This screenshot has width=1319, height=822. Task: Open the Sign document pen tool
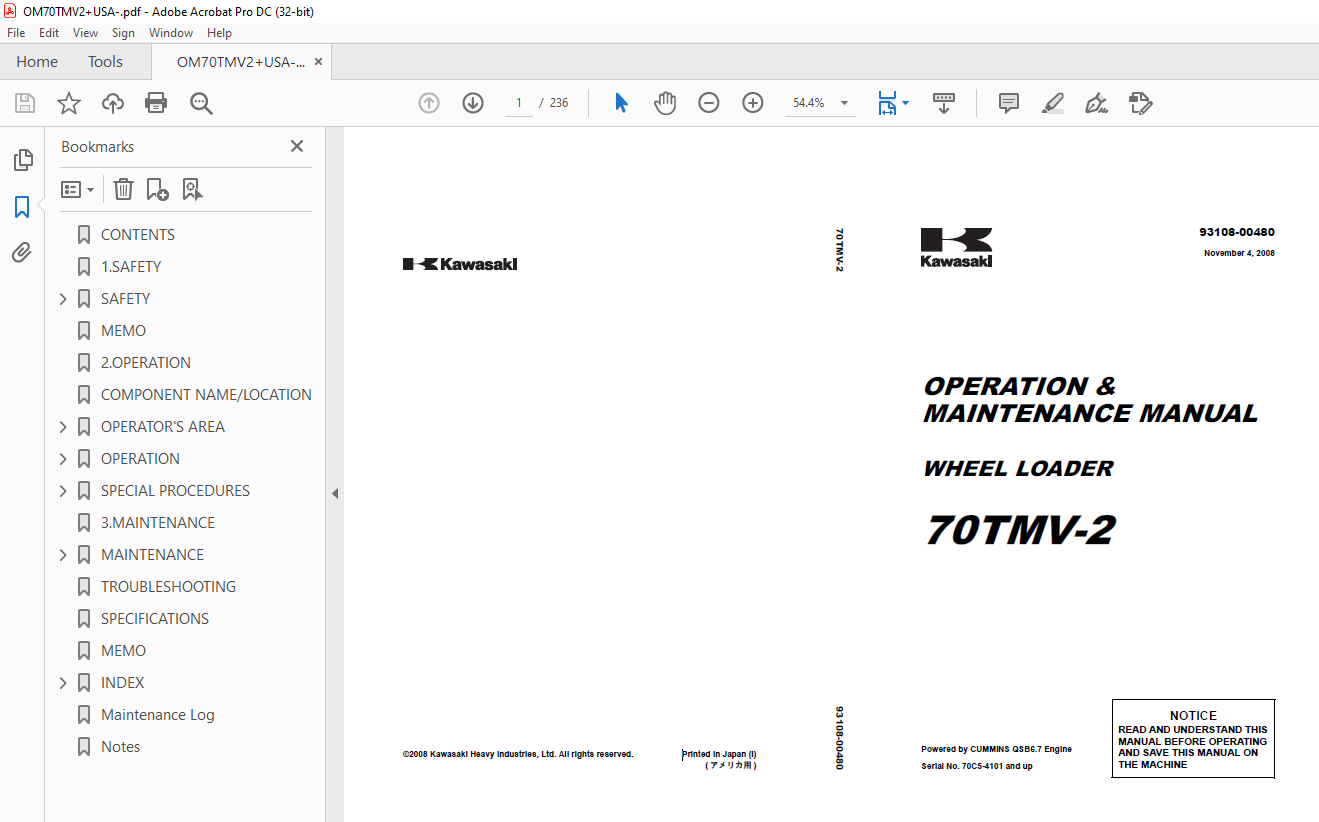[x=1096, y=103]
